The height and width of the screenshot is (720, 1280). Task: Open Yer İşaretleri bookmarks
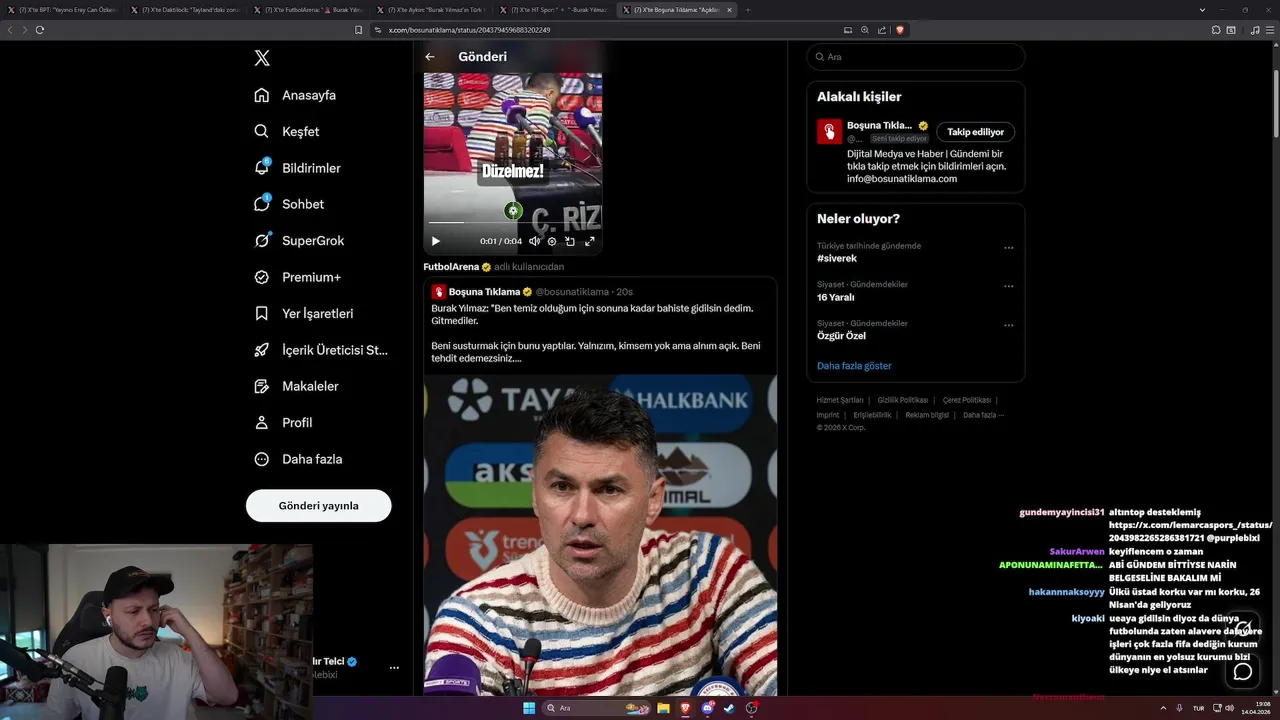tap(303, 313)
